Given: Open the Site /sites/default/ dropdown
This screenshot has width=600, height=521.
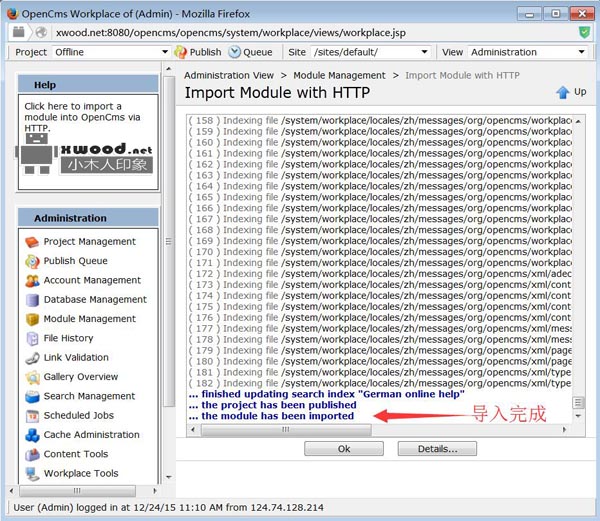Looking at the screenshot, I should coord(370,52).
